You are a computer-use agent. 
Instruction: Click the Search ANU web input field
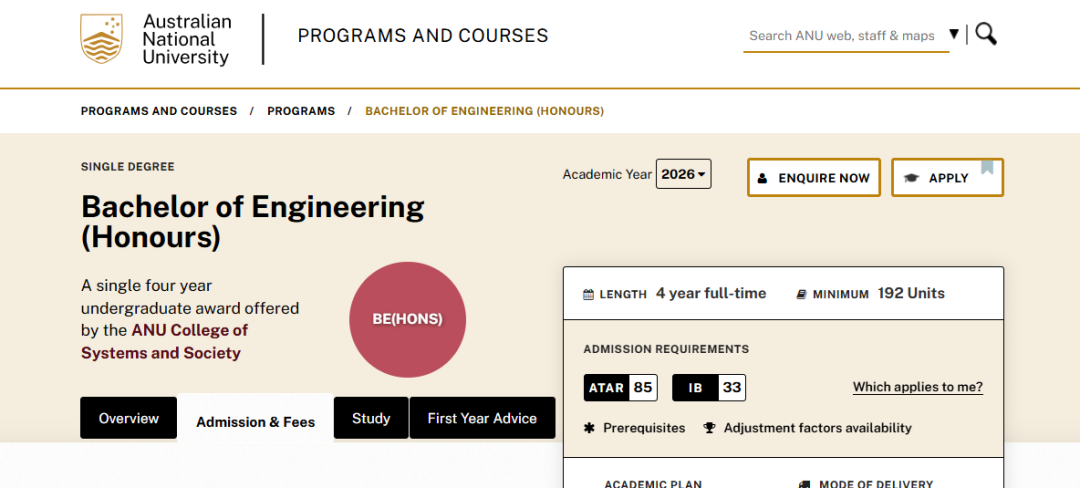842,35
